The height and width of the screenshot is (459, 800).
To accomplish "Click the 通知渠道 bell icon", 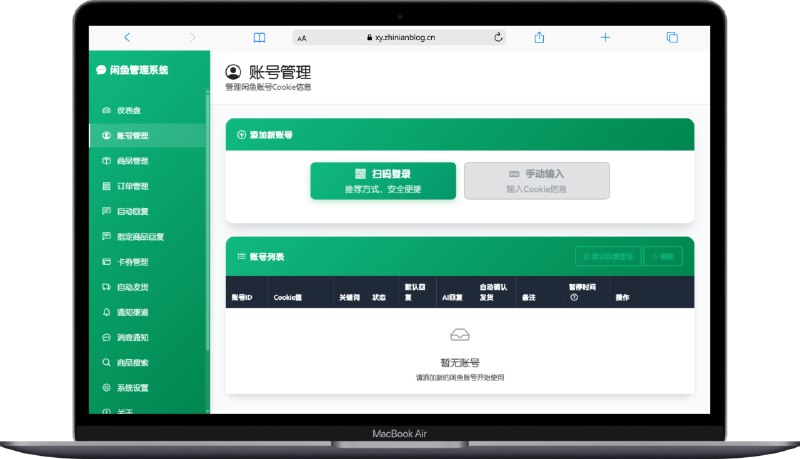I will [x=106, y=312].
